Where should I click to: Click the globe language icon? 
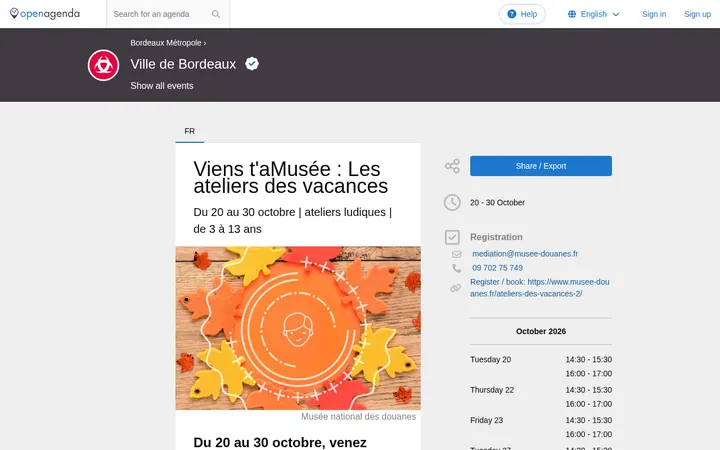point(572,14)
